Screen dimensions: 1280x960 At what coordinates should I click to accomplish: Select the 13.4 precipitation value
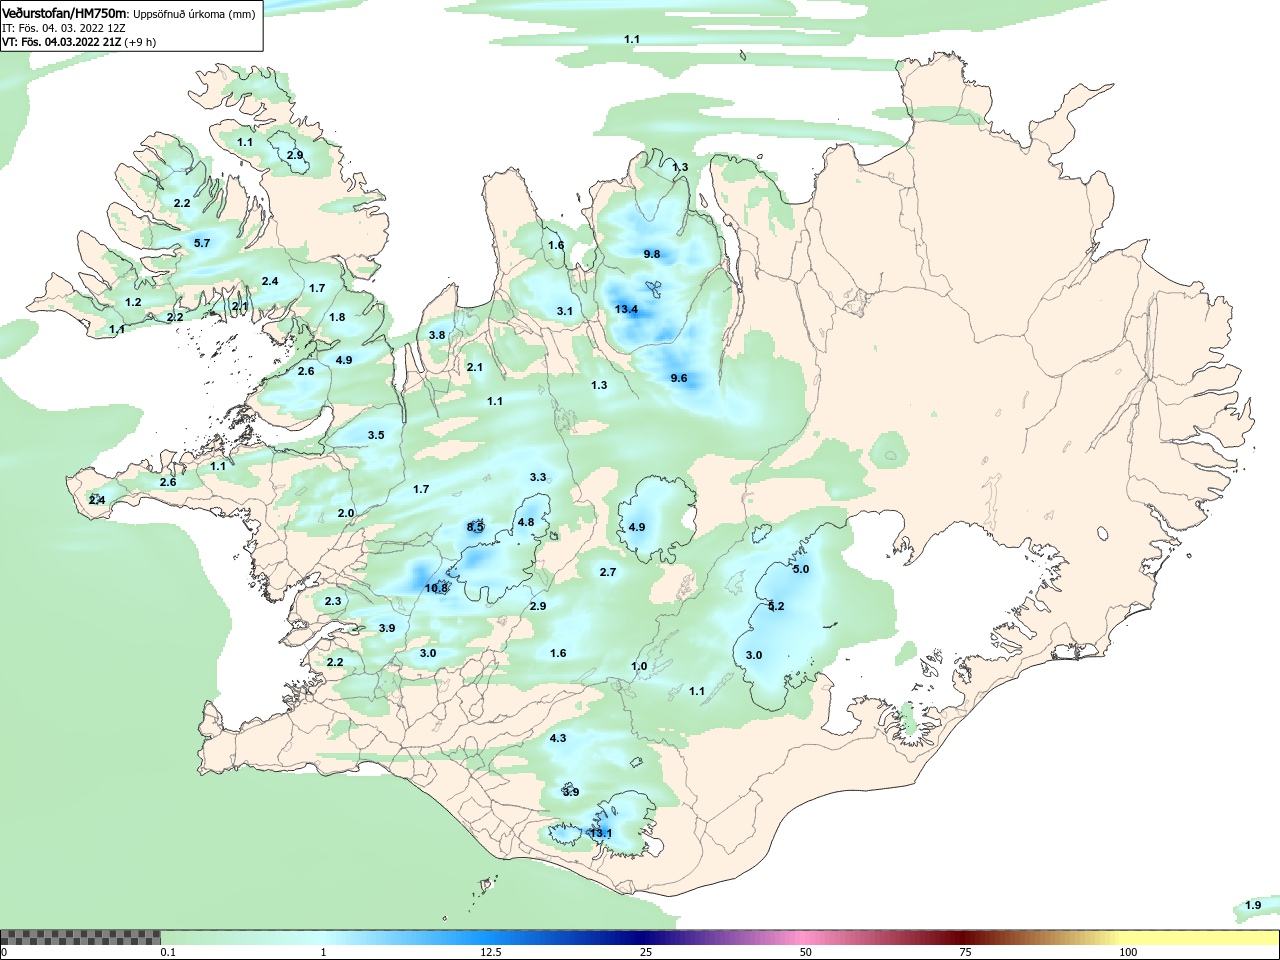tap(627, 309)
